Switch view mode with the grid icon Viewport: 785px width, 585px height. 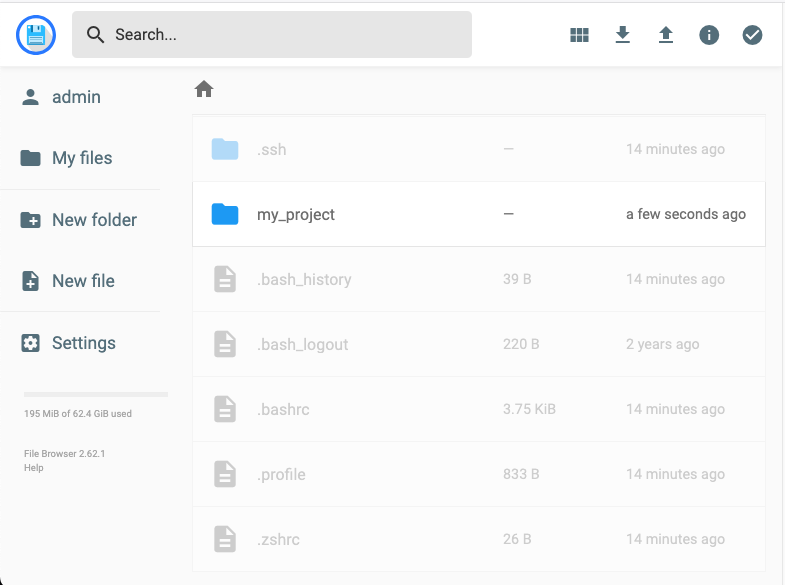click(579, 35)
